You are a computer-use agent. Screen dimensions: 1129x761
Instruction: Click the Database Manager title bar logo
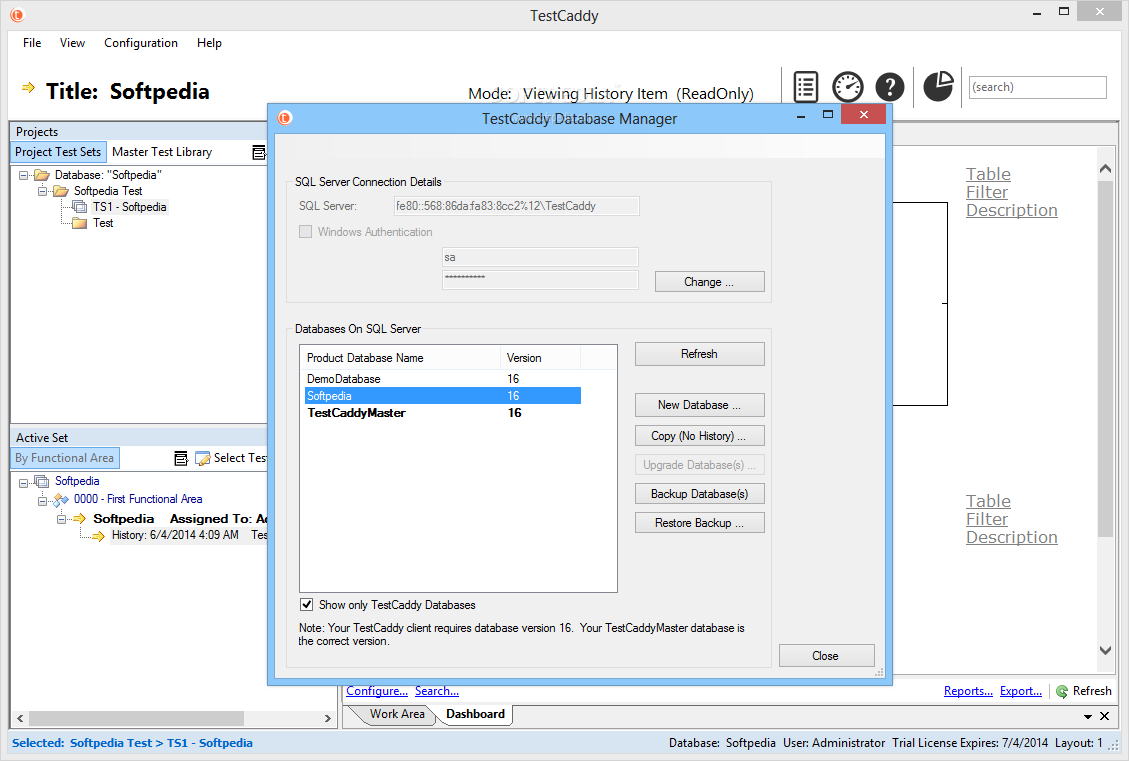pos(284,117)
